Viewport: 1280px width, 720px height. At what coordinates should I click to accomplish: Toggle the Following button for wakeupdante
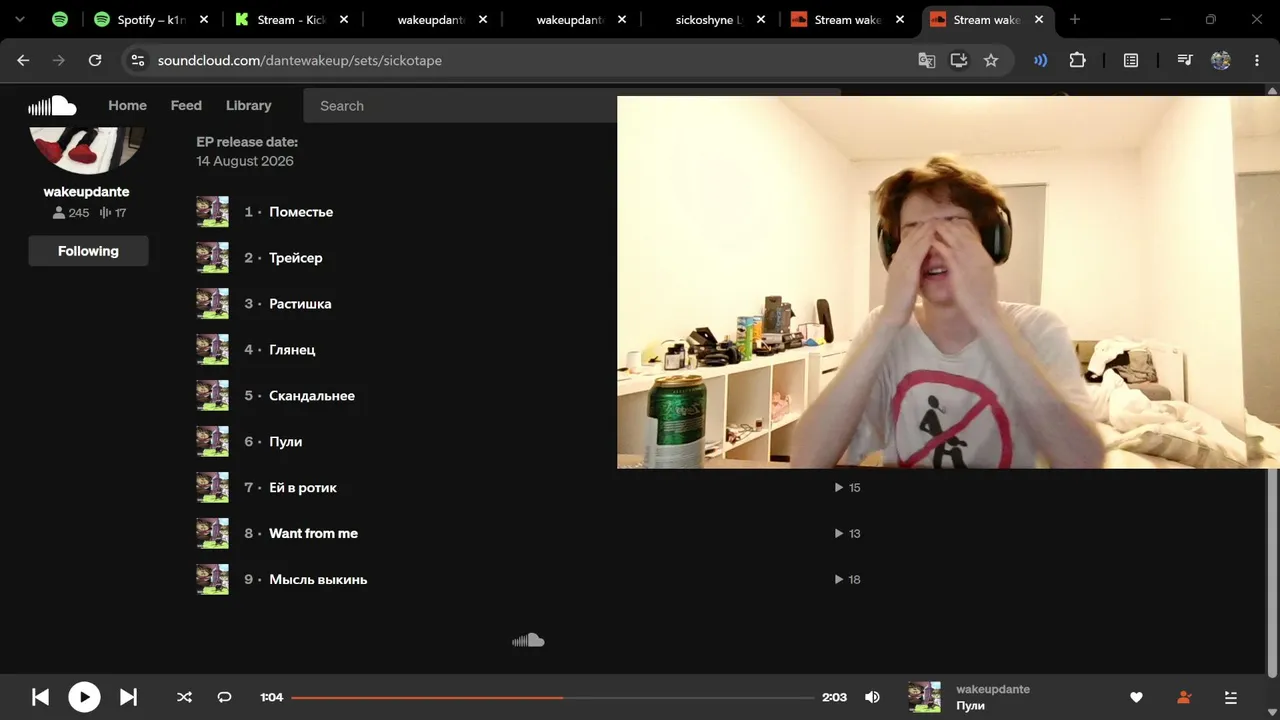click(x=88, y=251)
